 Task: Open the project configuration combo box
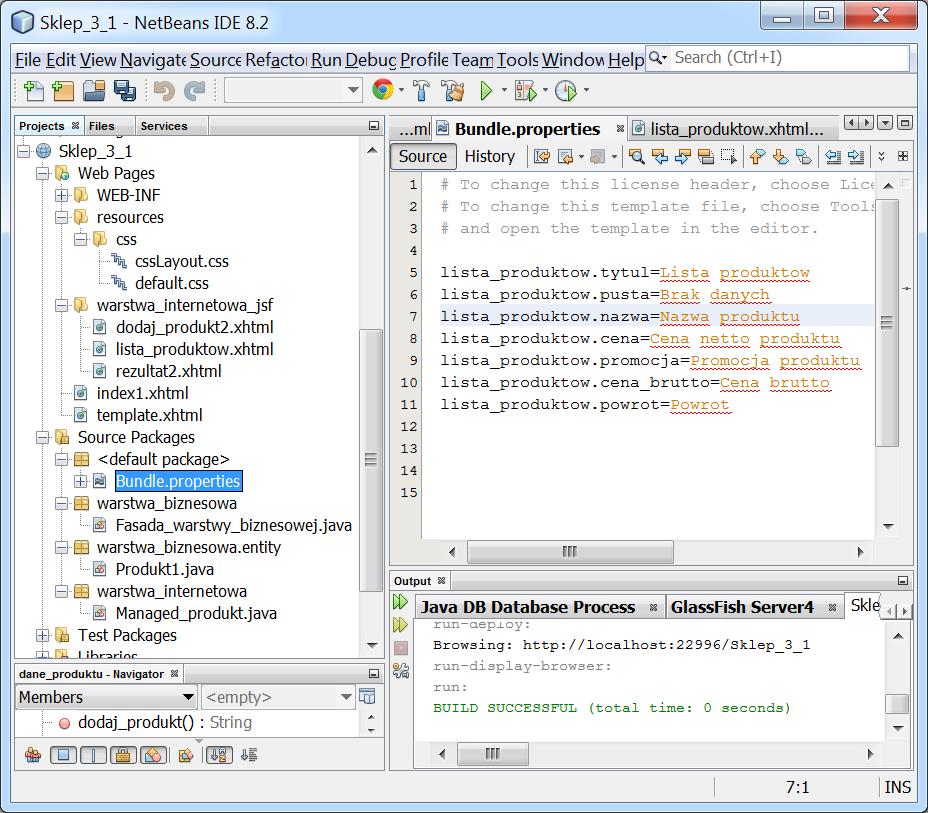click(x=294, y=91)
